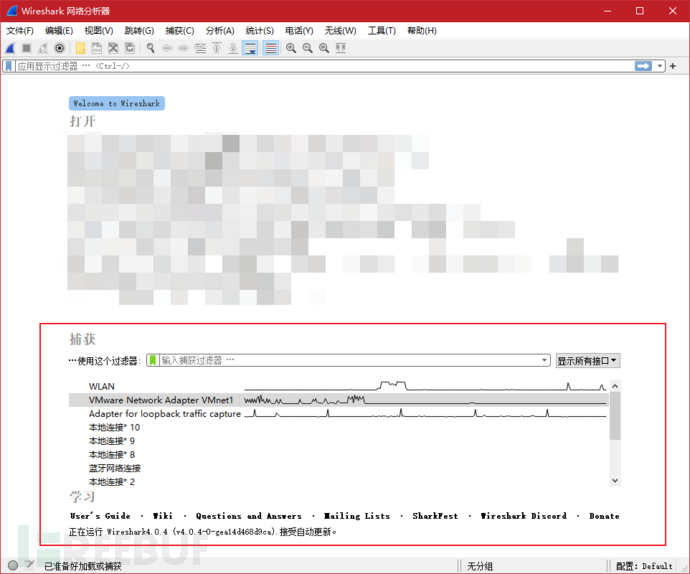Toggle packet list colorization icon

pyautogui.click(x=271, y=48)
